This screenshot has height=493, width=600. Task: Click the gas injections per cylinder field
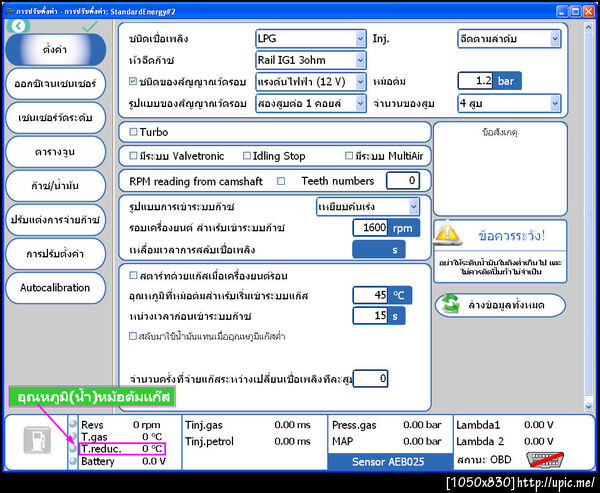point(370,379)
